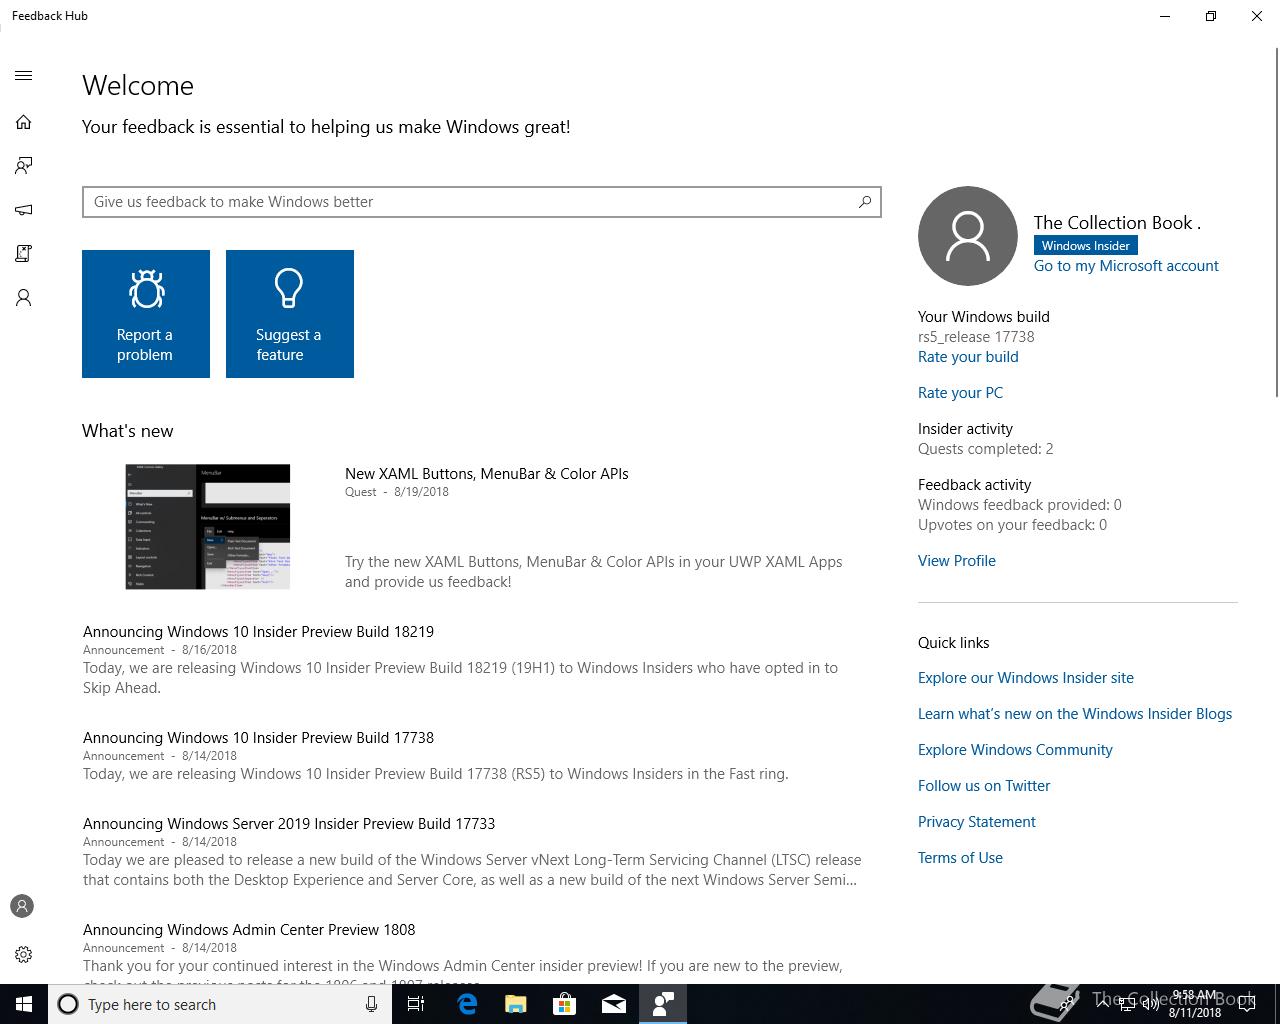Click the Cortana circle icon in the search box
The image size is (1280, 1024).
[68, 1004]
